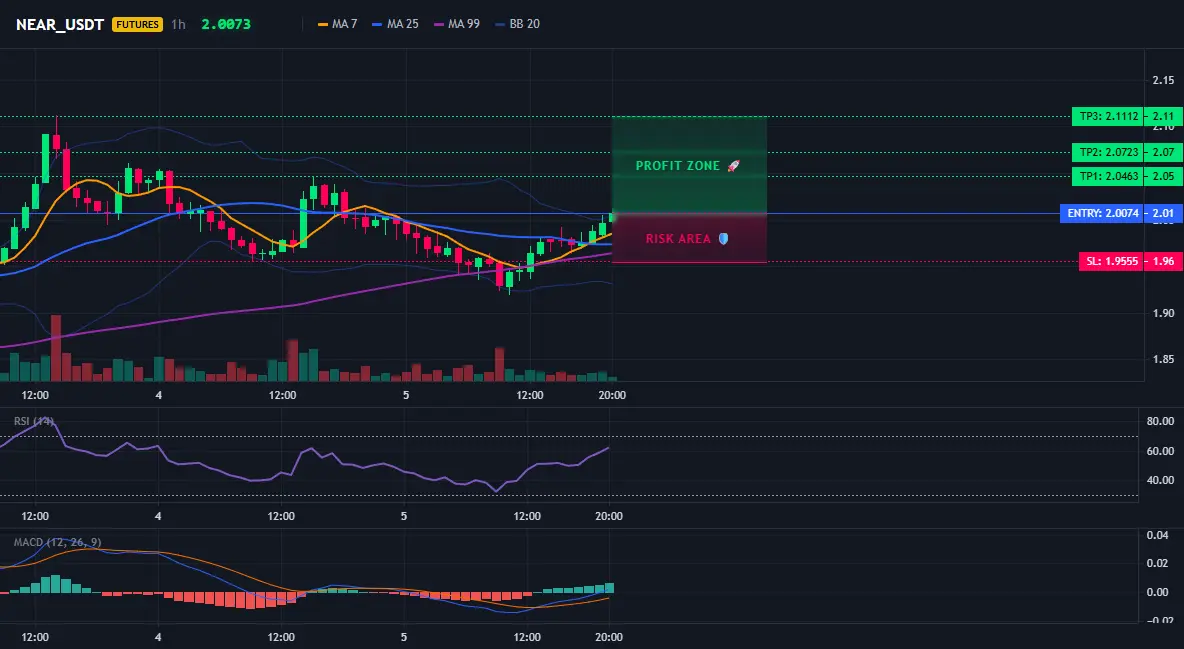
Task: Click the date 5 label under price chart
Action: pyautogui.click(x=406, y=395)
